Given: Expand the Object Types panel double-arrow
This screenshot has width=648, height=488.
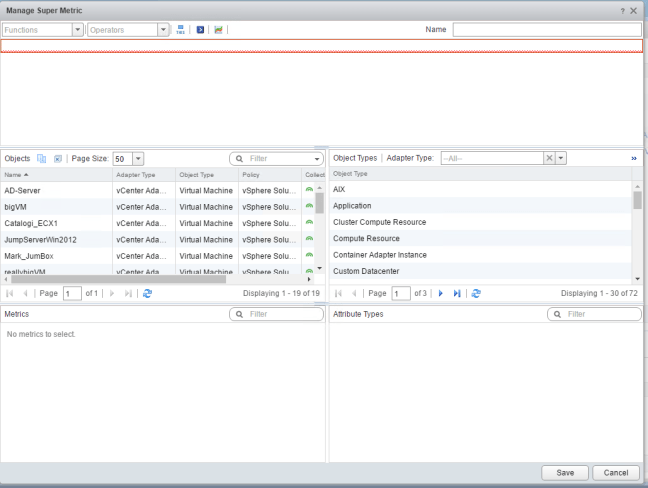Looking at the screenshot, I should (633, 158).
